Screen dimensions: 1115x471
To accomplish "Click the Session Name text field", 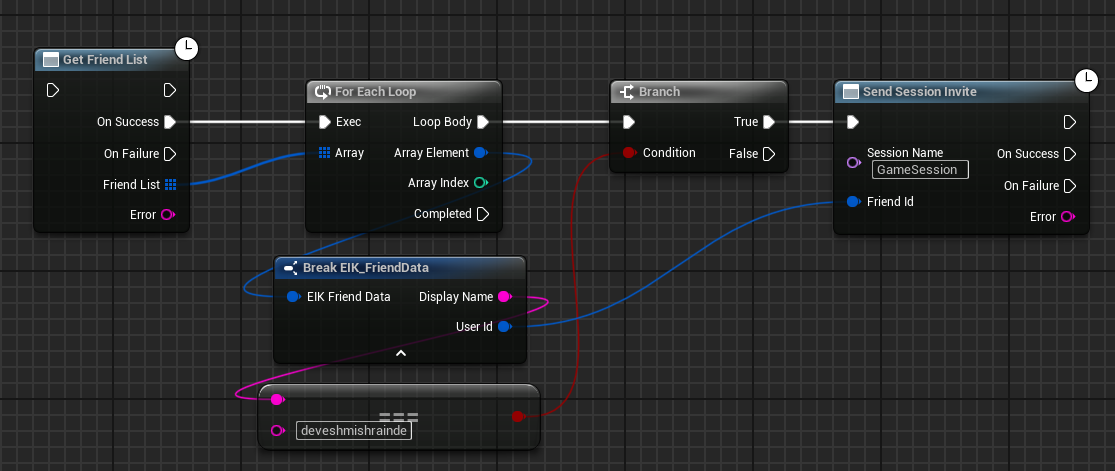I will [920, 170].
